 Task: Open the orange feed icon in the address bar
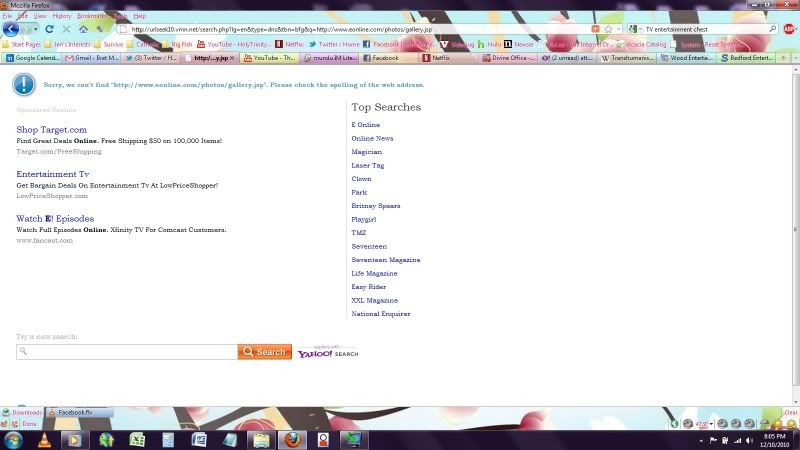tap(595, 29)
